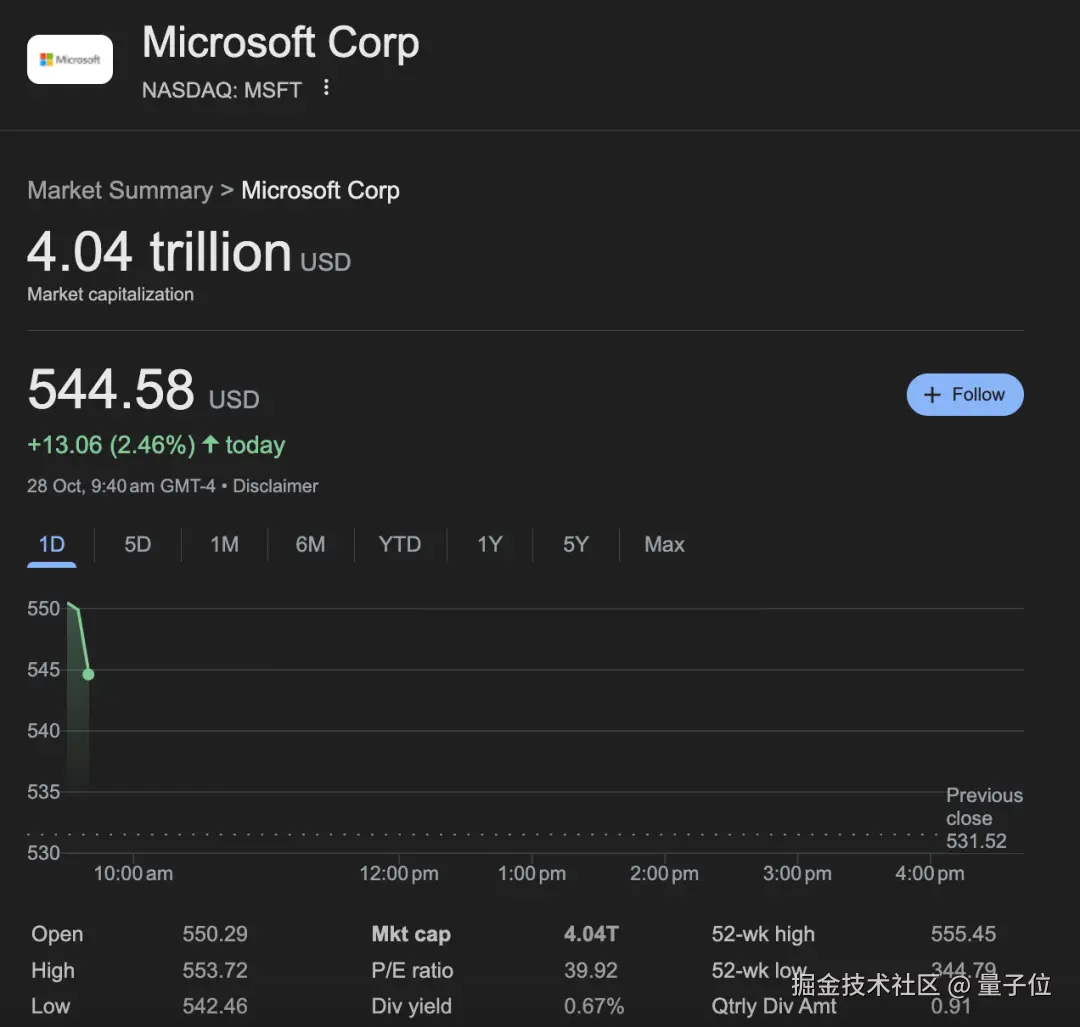Screen dimensions: 1080x1027
Task: View the 1Y chart range
Action: 489,544
